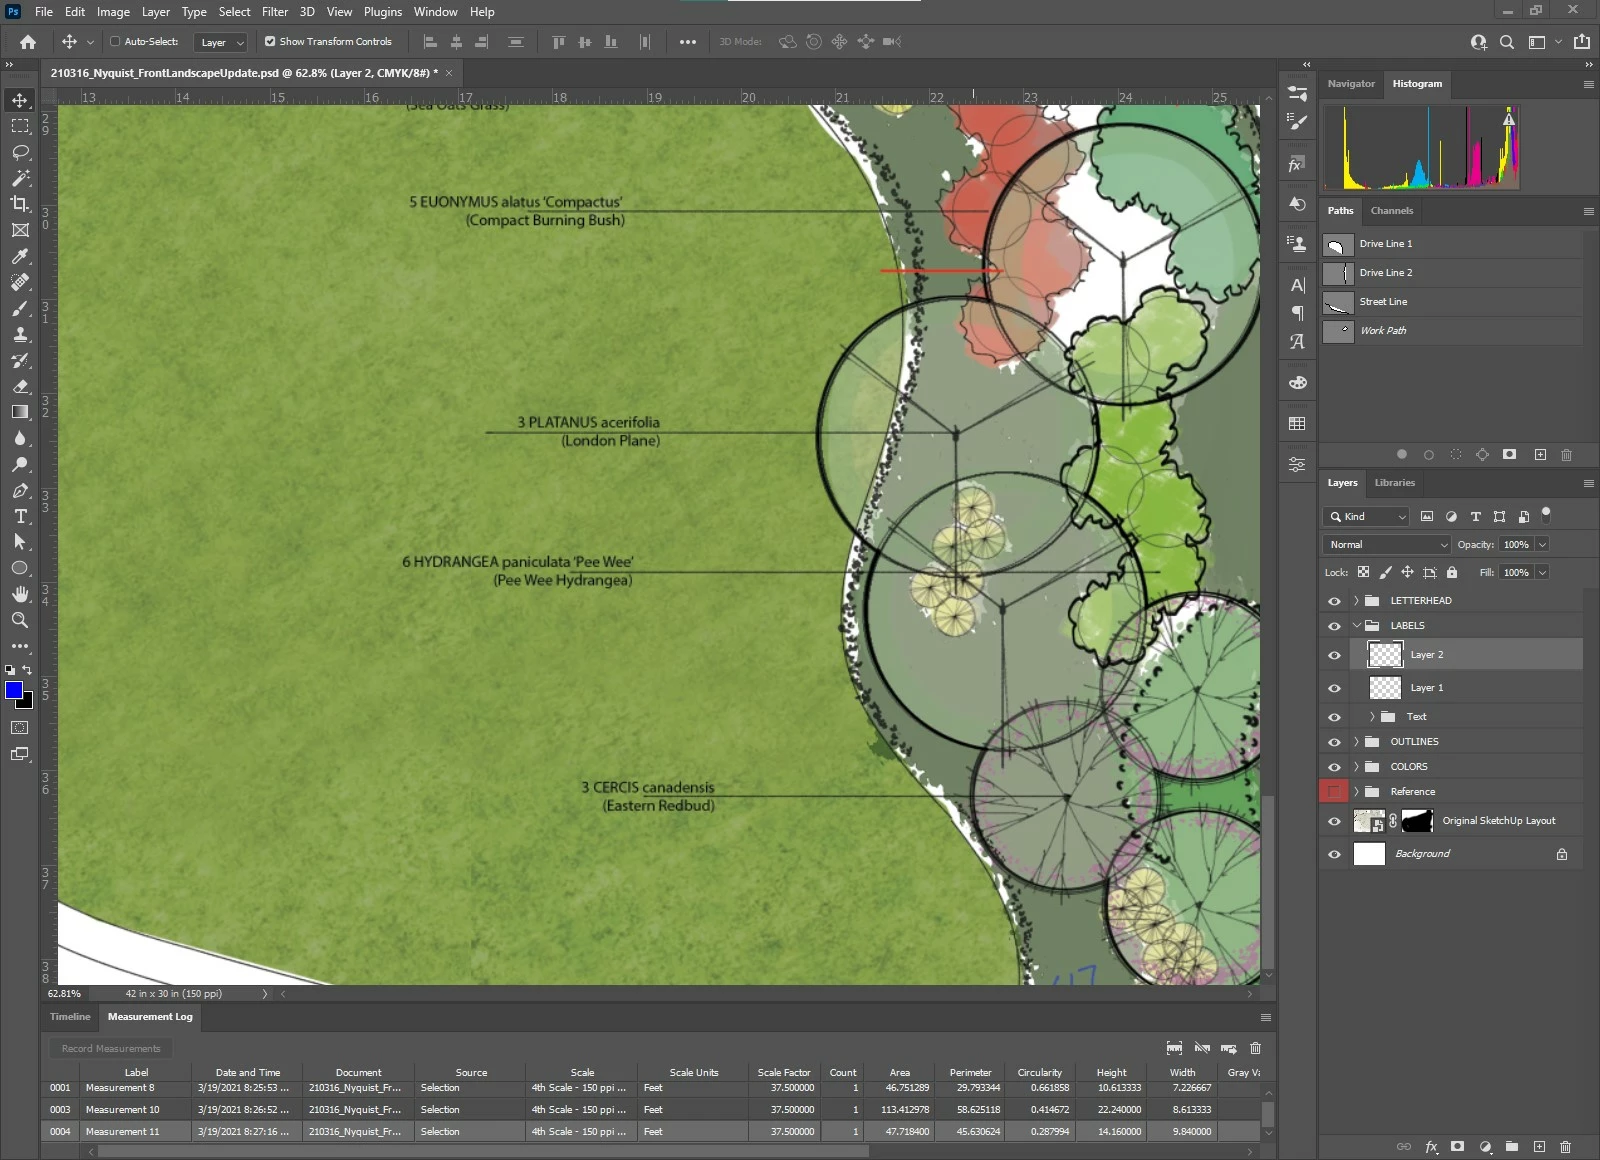
Task: Toggle visibility of Layer 1
Action: click(1334, 688)
